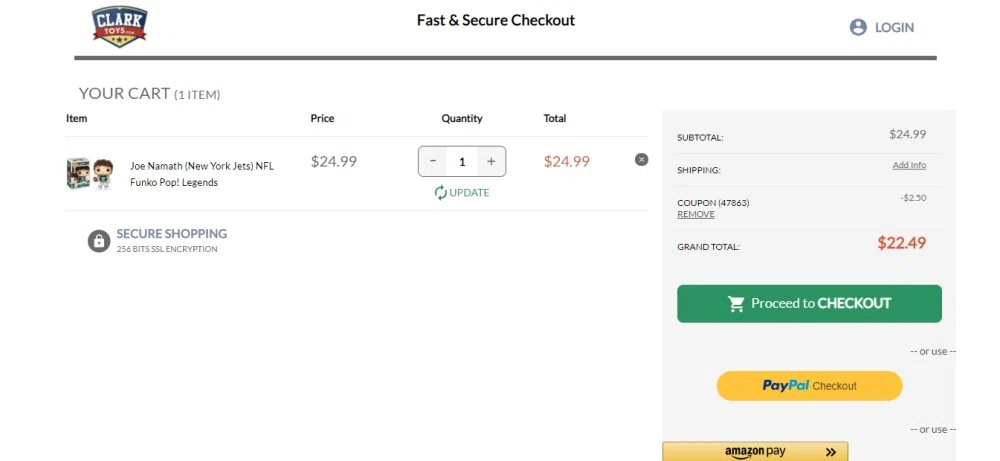Click the Joe Namath Funko product thumbnail
The width and height of the screenshot is (1000, 461).
[90, 173]
